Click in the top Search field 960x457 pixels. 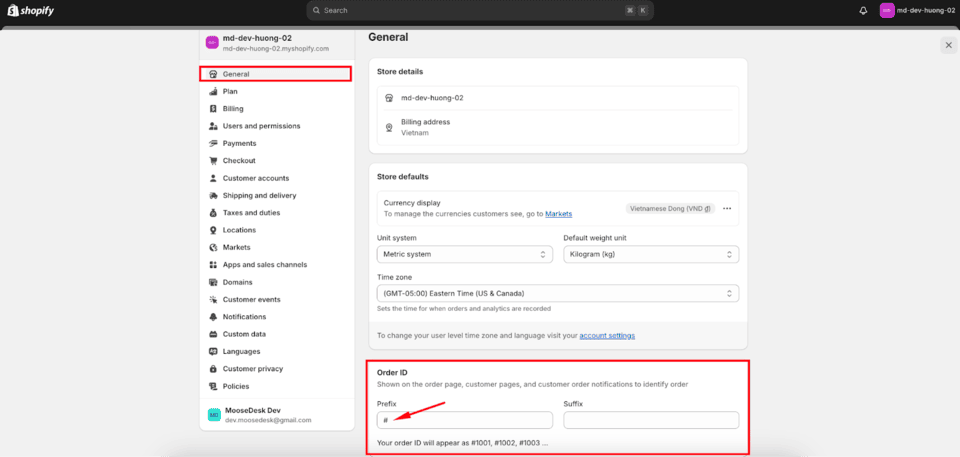[480, 10]
